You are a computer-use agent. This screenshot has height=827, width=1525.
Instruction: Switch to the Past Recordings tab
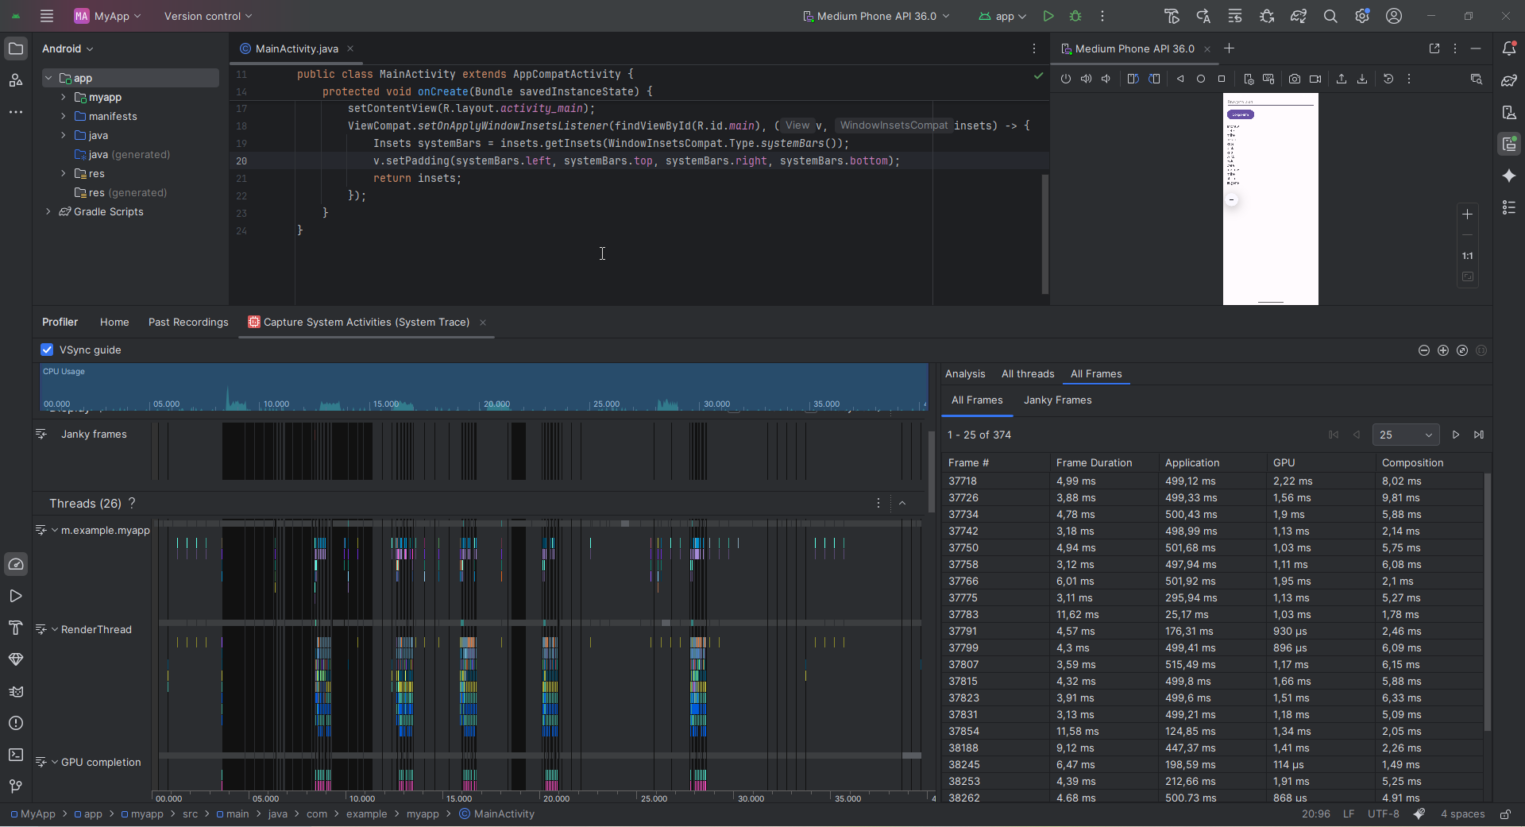click(188, 322)
